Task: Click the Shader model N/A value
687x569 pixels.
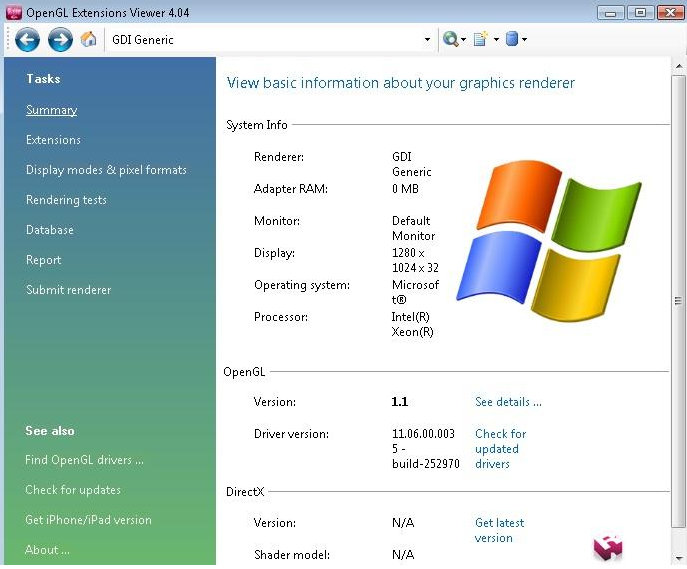Action: pos(403,555)
